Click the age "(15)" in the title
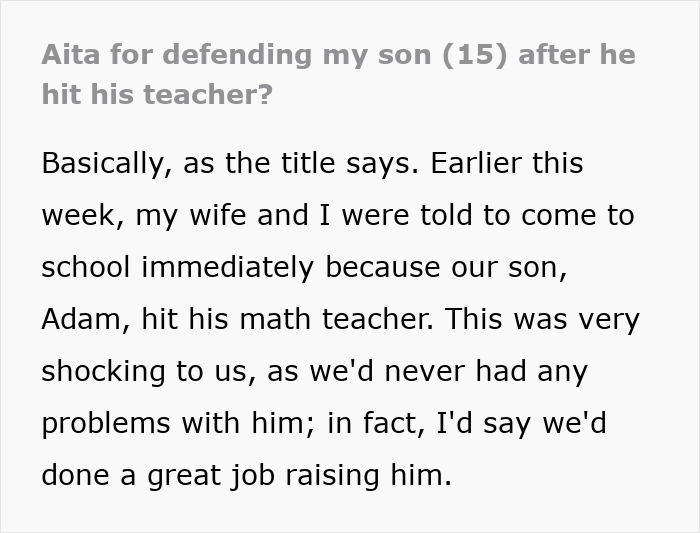This screenshot has height=533, width=700. pyautogui.click(x=475, y=55)
